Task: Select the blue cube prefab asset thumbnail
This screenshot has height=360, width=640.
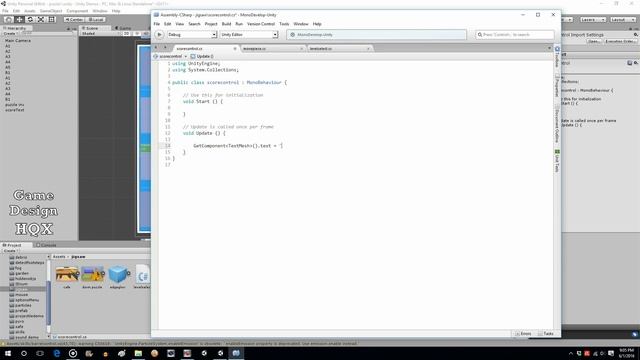Action: coord(118,274)
